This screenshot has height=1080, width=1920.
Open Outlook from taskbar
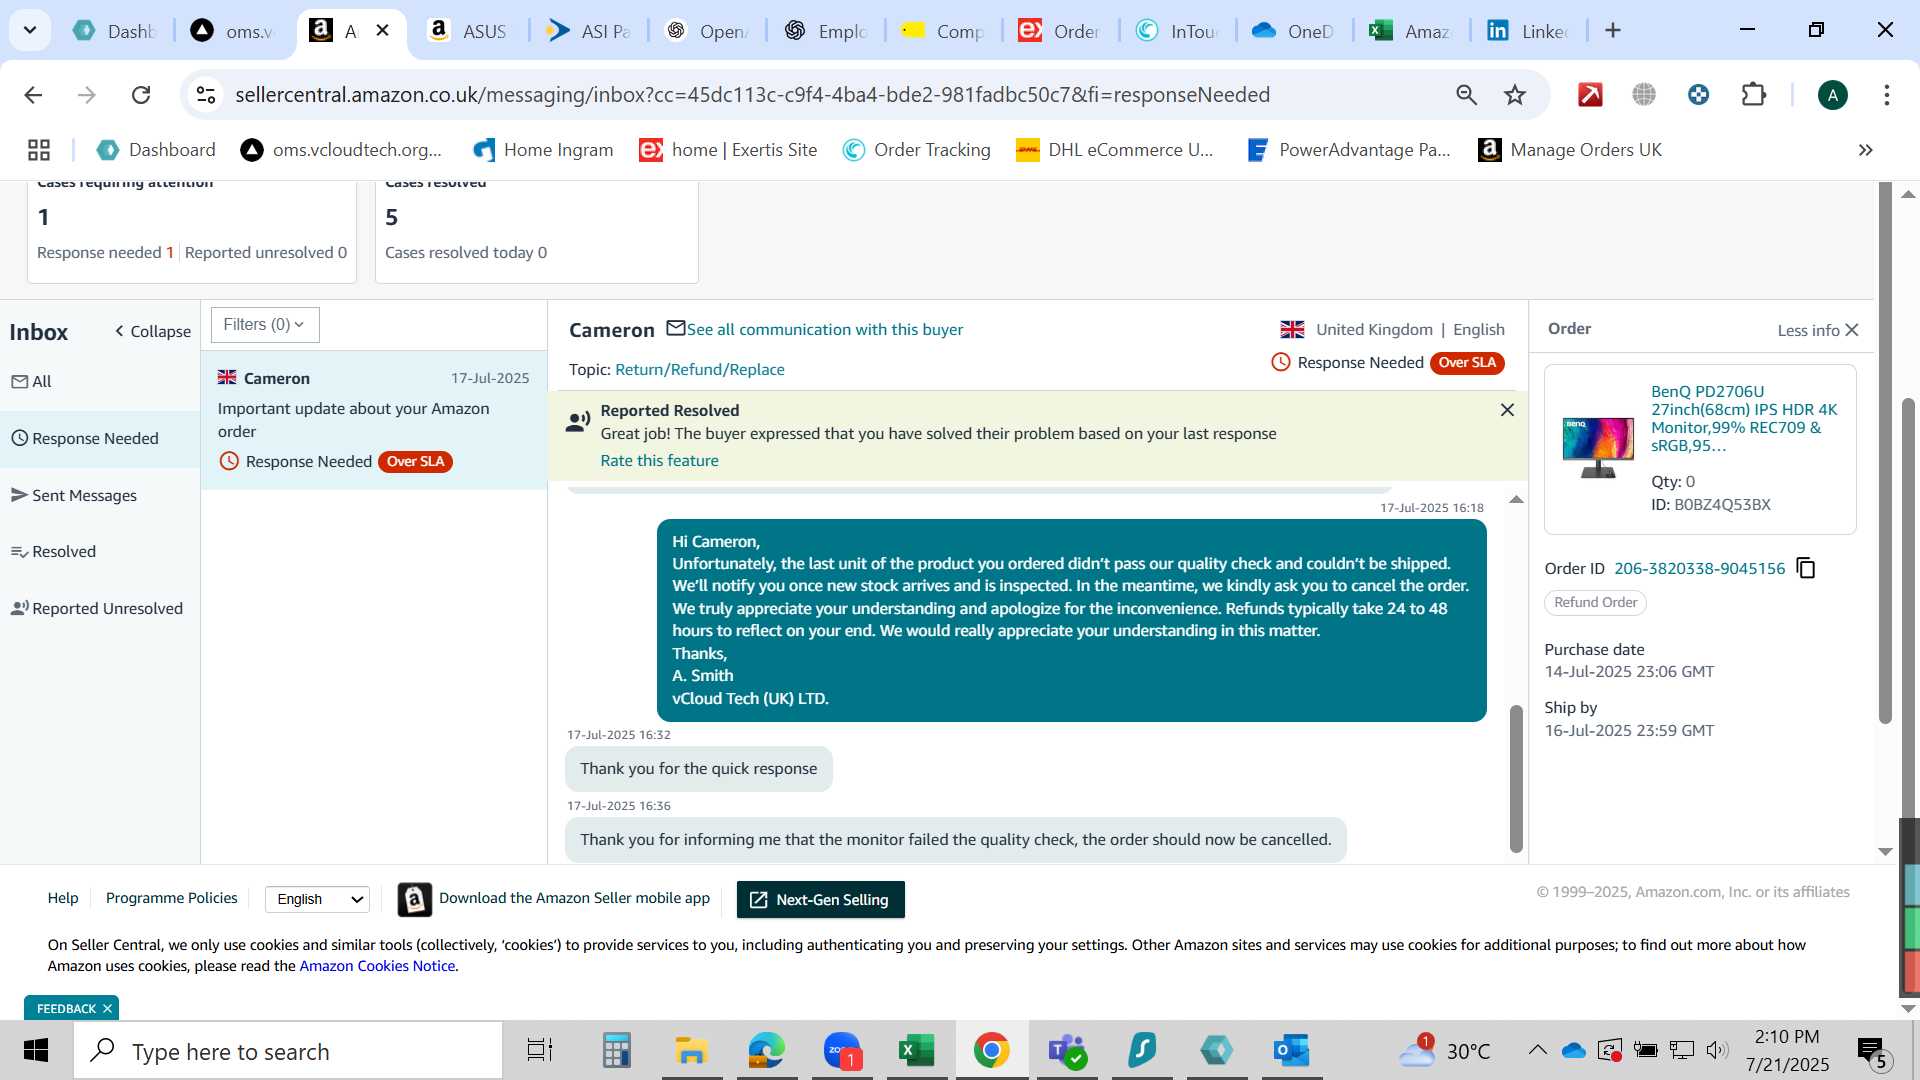pos(1291,1051)
